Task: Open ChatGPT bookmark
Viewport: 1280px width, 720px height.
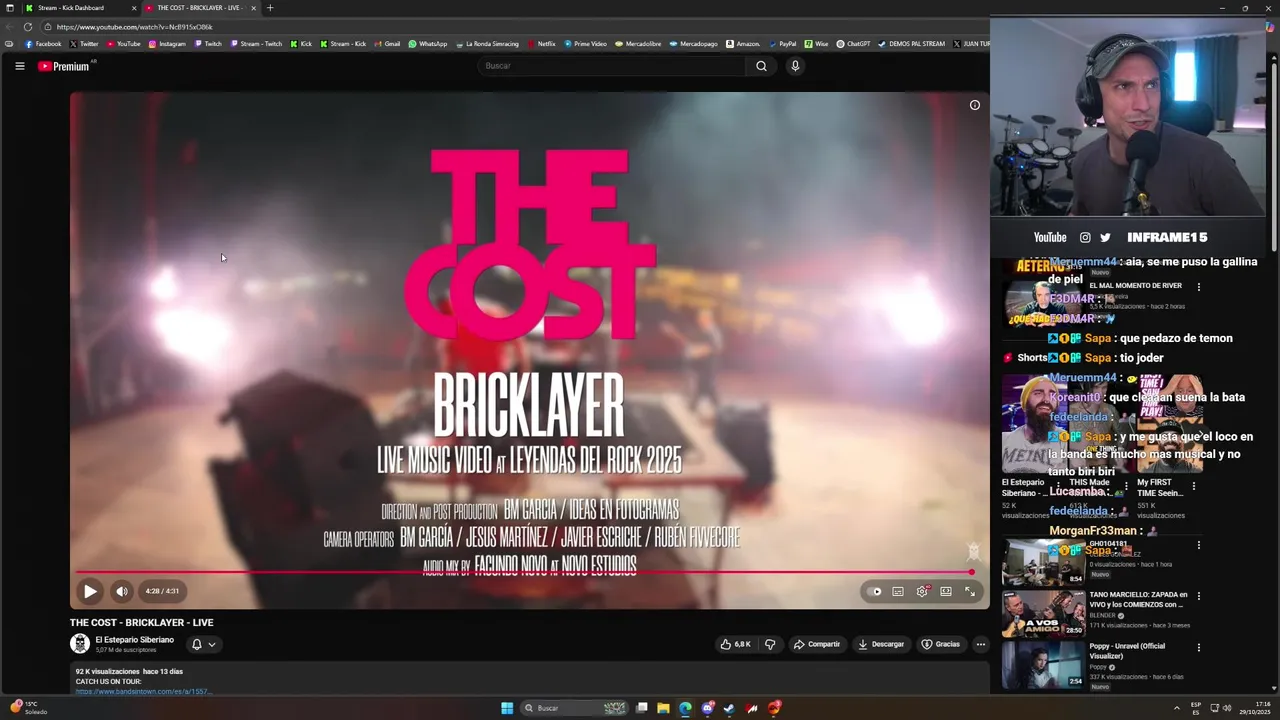Action: (x=853, y=44)
